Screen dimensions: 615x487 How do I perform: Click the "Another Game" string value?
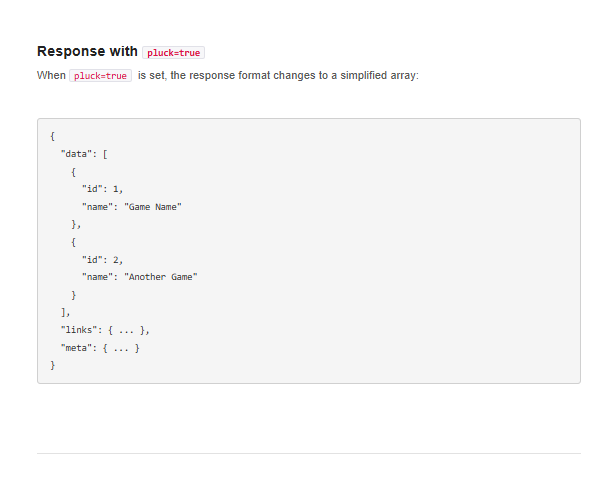click(161, 277)
